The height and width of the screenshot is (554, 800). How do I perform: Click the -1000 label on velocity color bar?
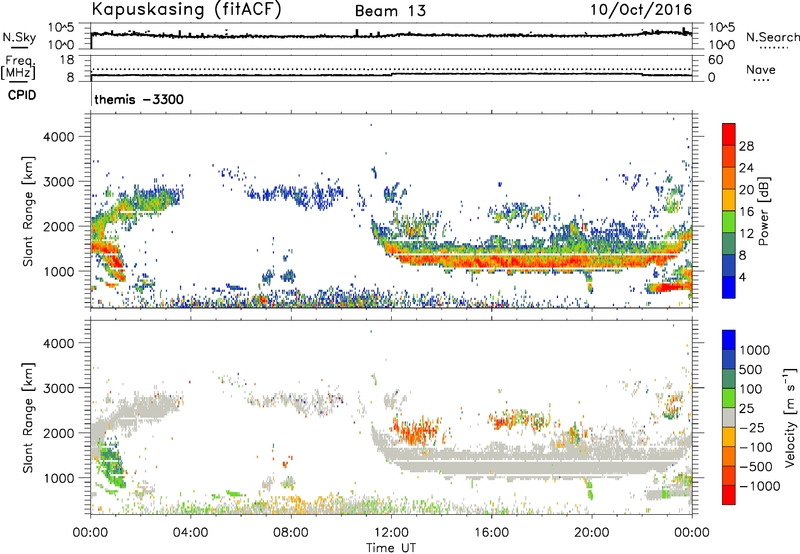[x=760, y=486]
